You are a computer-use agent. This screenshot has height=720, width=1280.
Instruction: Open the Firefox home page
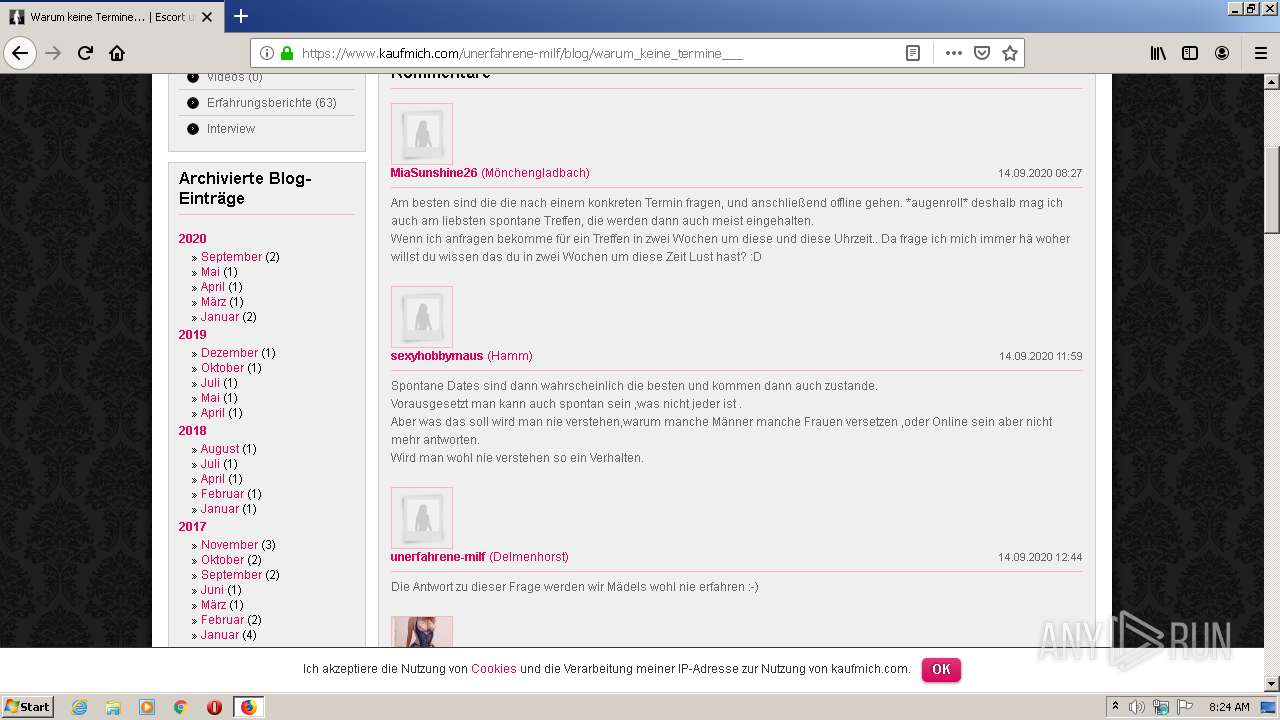tap(117, 53)
